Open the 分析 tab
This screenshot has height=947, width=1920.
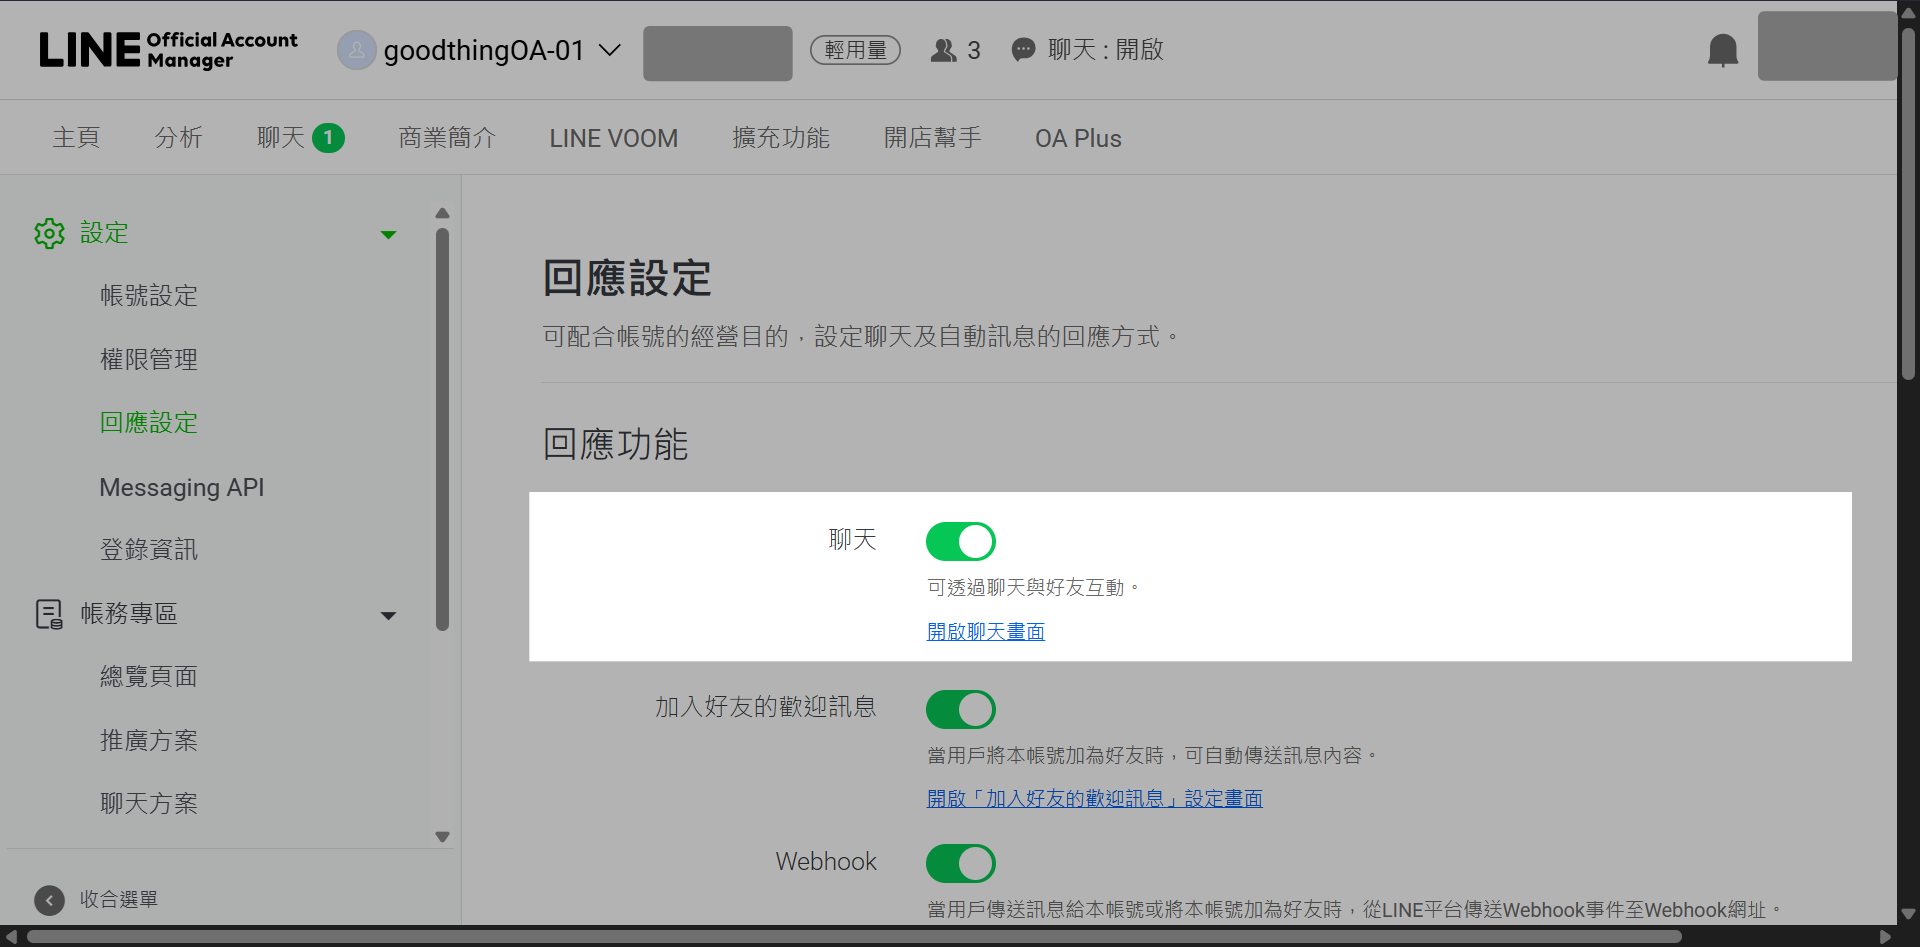(178, 138)
